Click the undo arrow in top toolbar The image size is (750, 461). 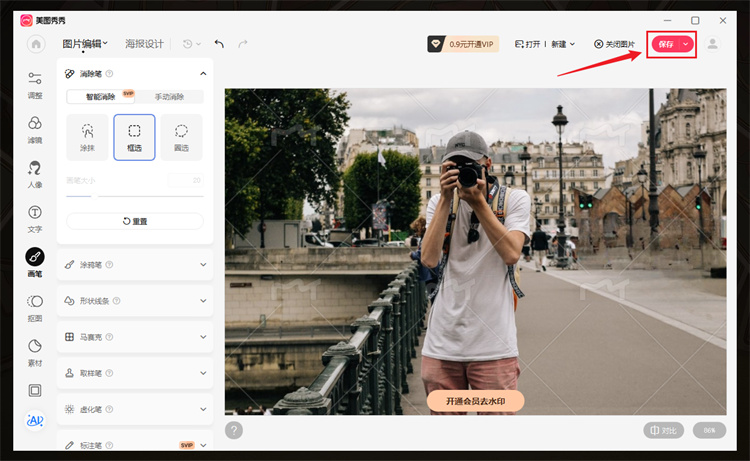(x=219, y=44)
